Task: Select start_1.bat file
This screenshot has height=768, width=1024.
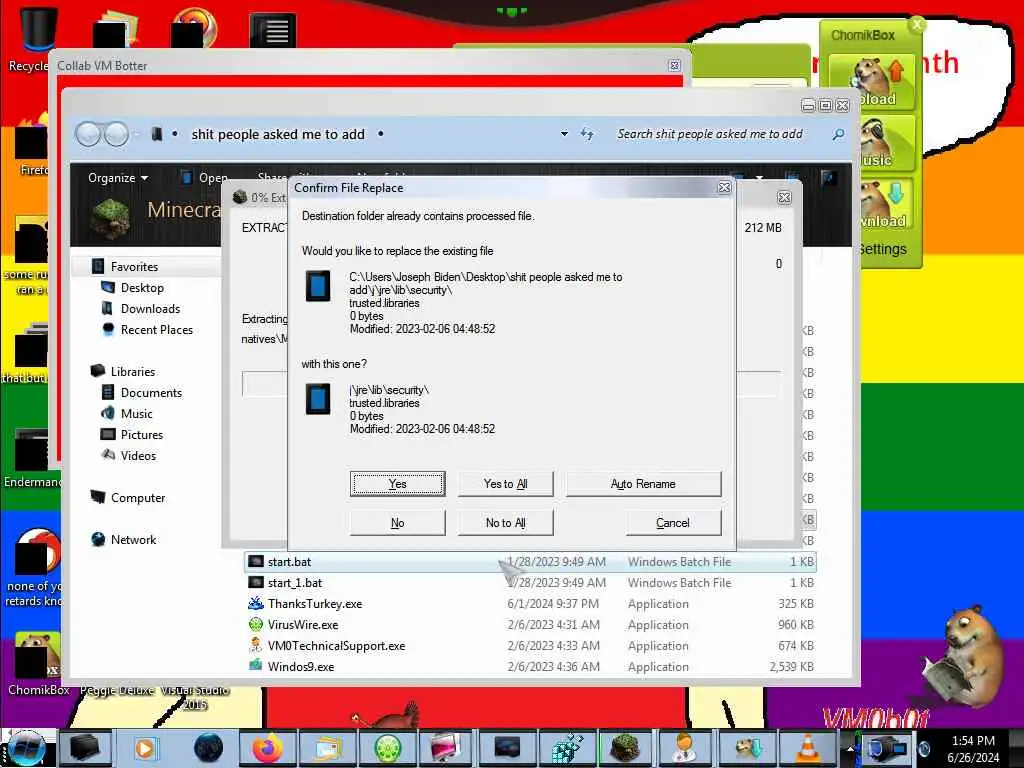Action: click(x=530, y=583)
